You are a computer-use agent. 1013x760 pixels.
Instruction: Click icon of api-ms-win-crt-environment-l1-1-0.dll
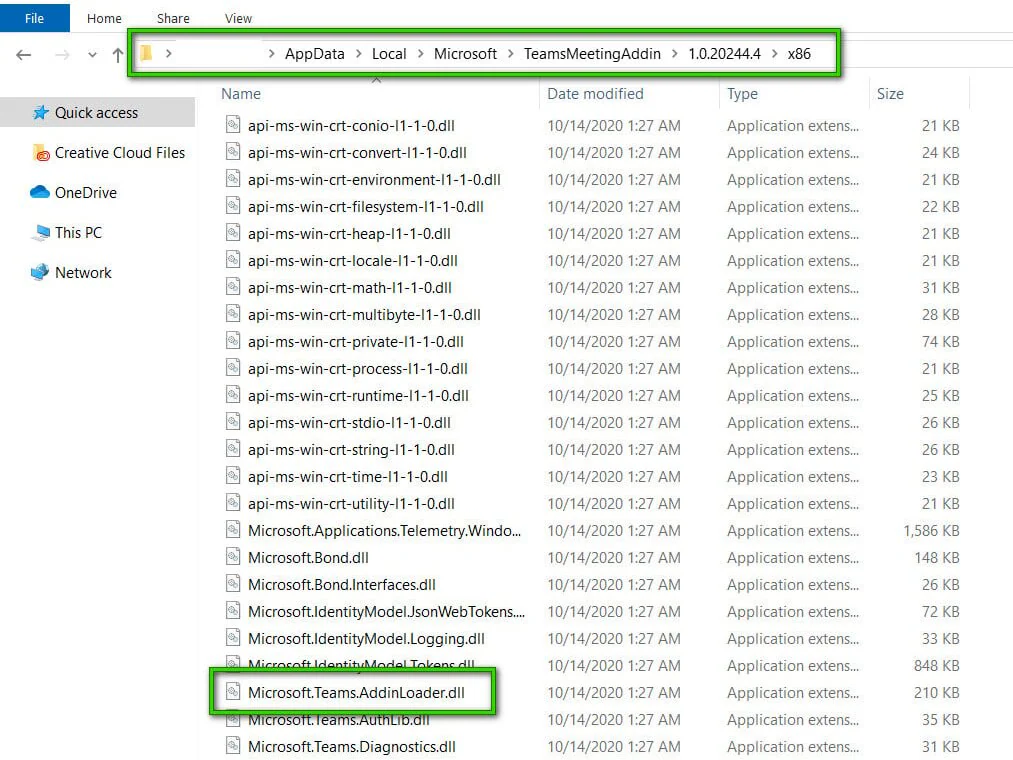pyautogui.click(x=233, y=179)
